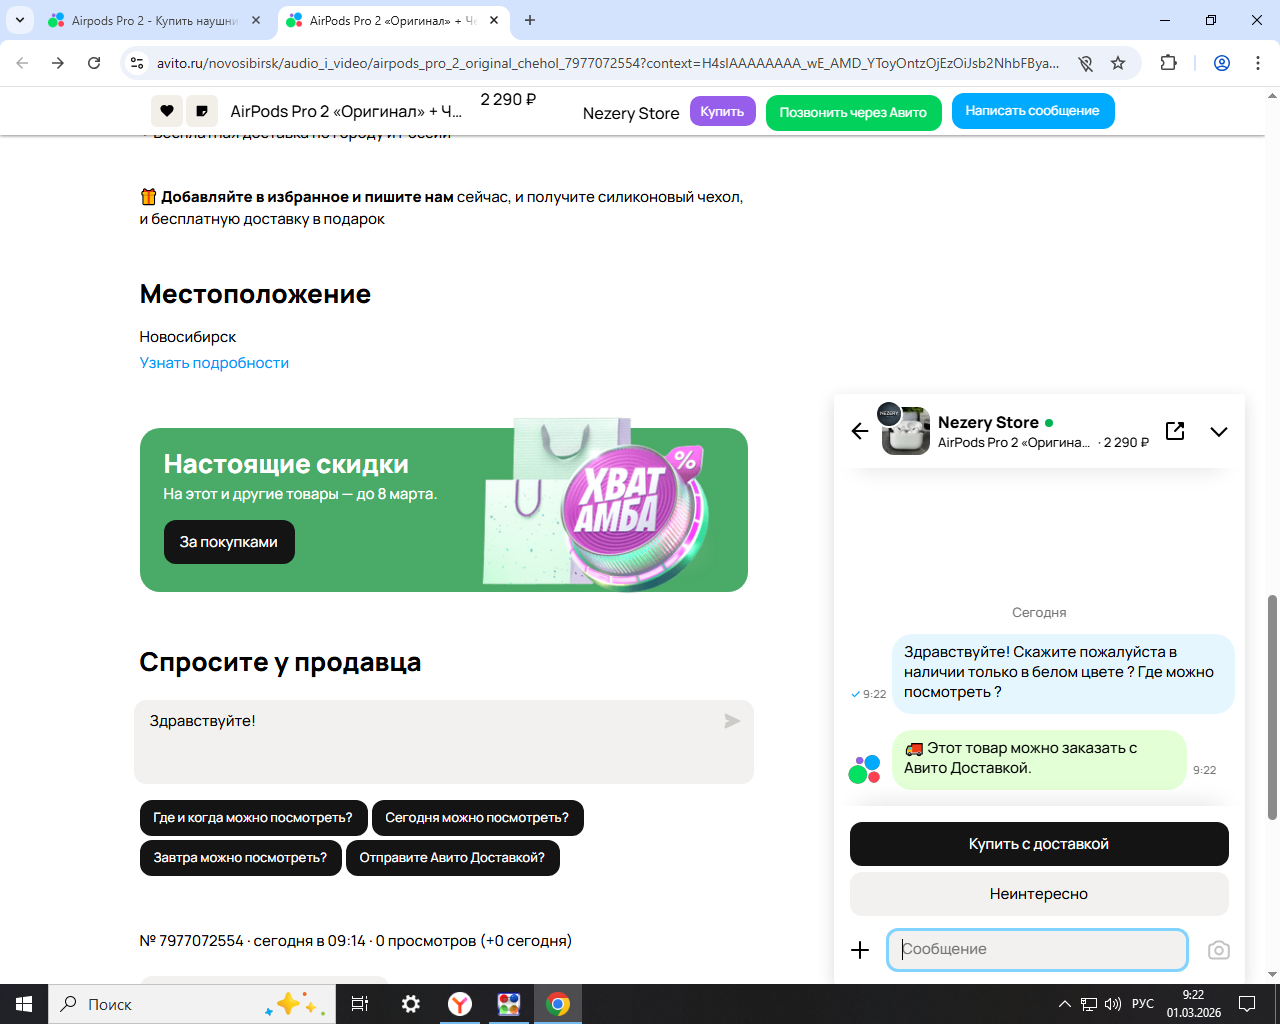Focus the 'Сообщение' chat input field
Viewport: 1280px width, 1024px height.
click(x=1037, y=950)
